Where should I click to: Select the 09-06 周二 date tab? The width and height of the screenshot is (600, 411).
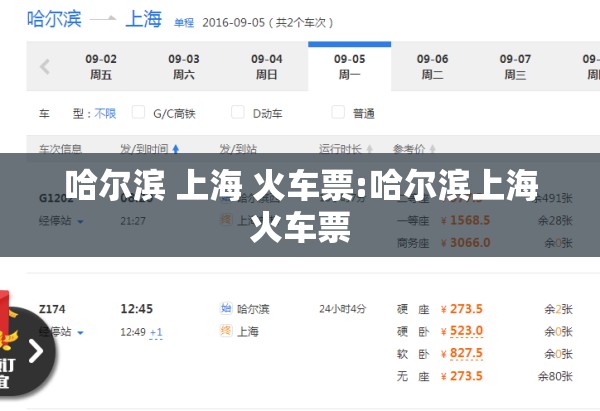coord(432,67)
